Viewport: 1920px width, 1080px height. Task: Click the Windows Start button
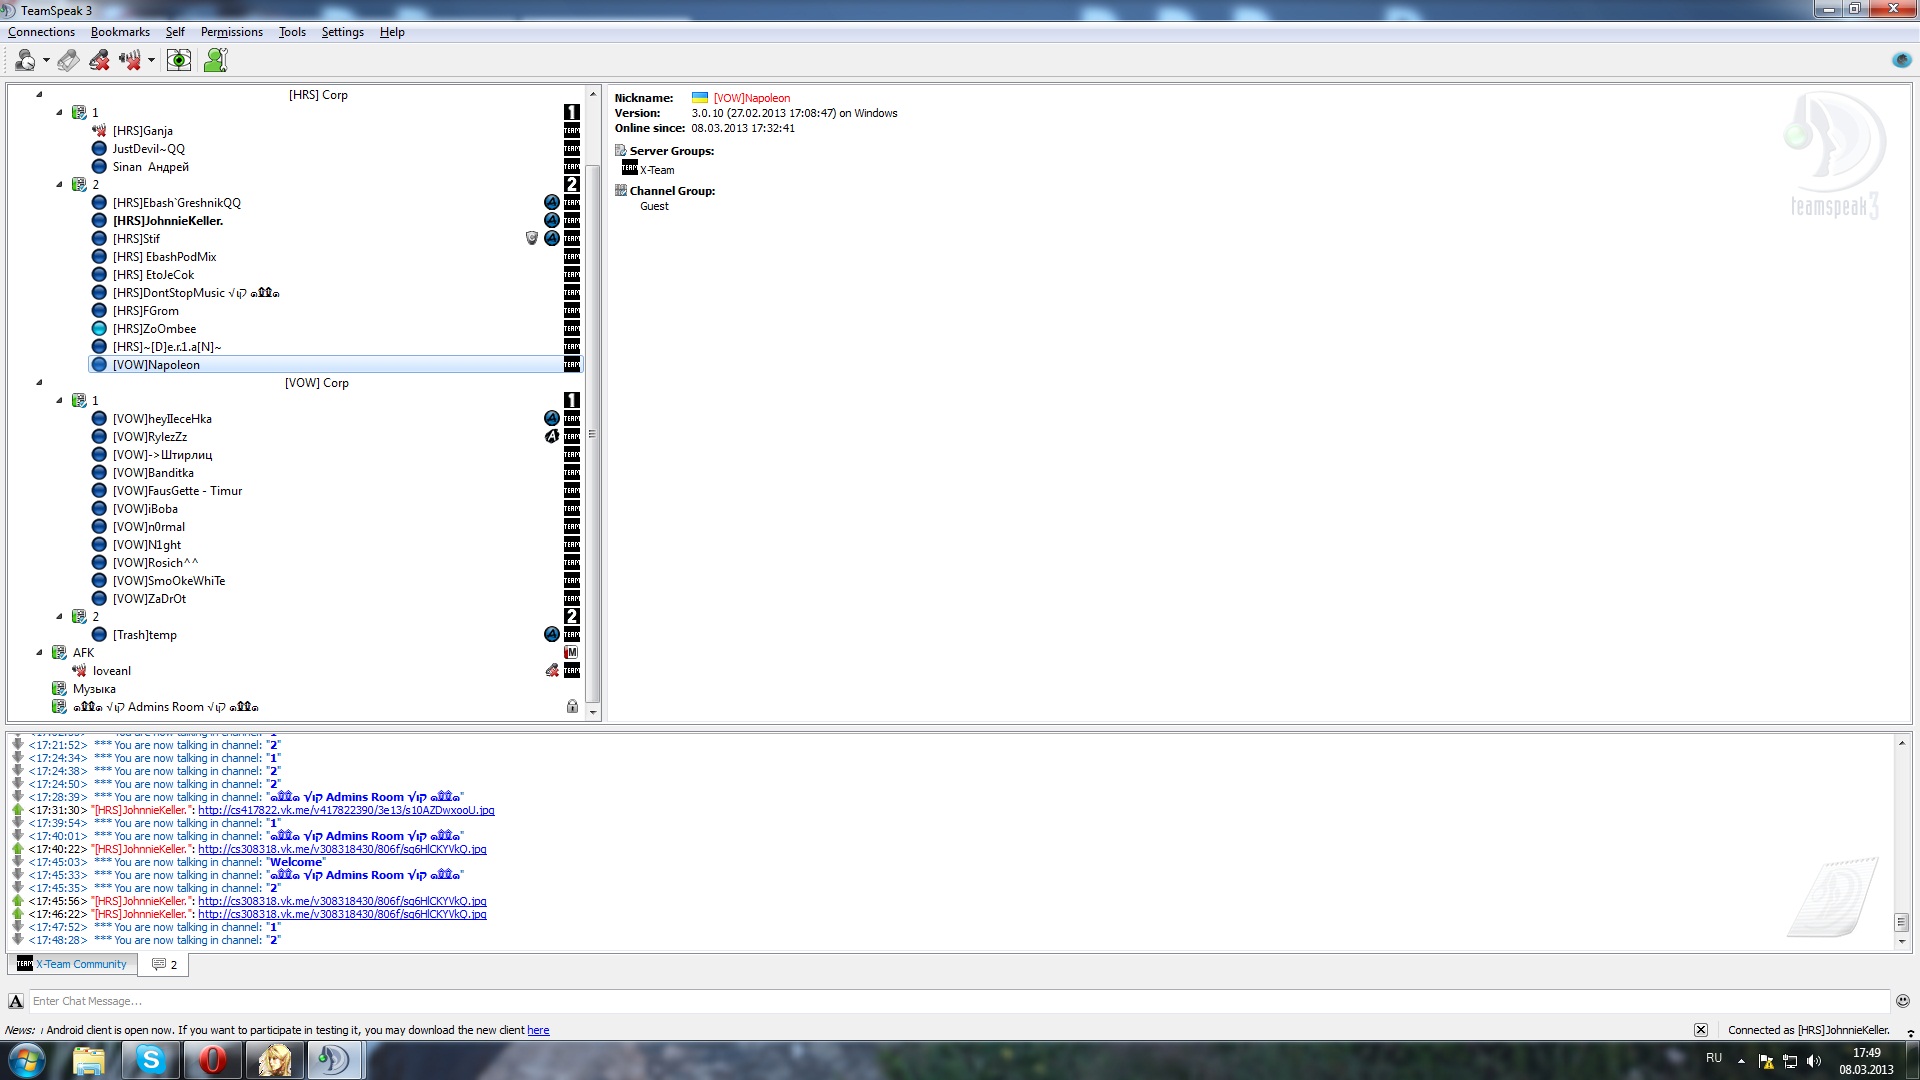(x=27, y=1060)
